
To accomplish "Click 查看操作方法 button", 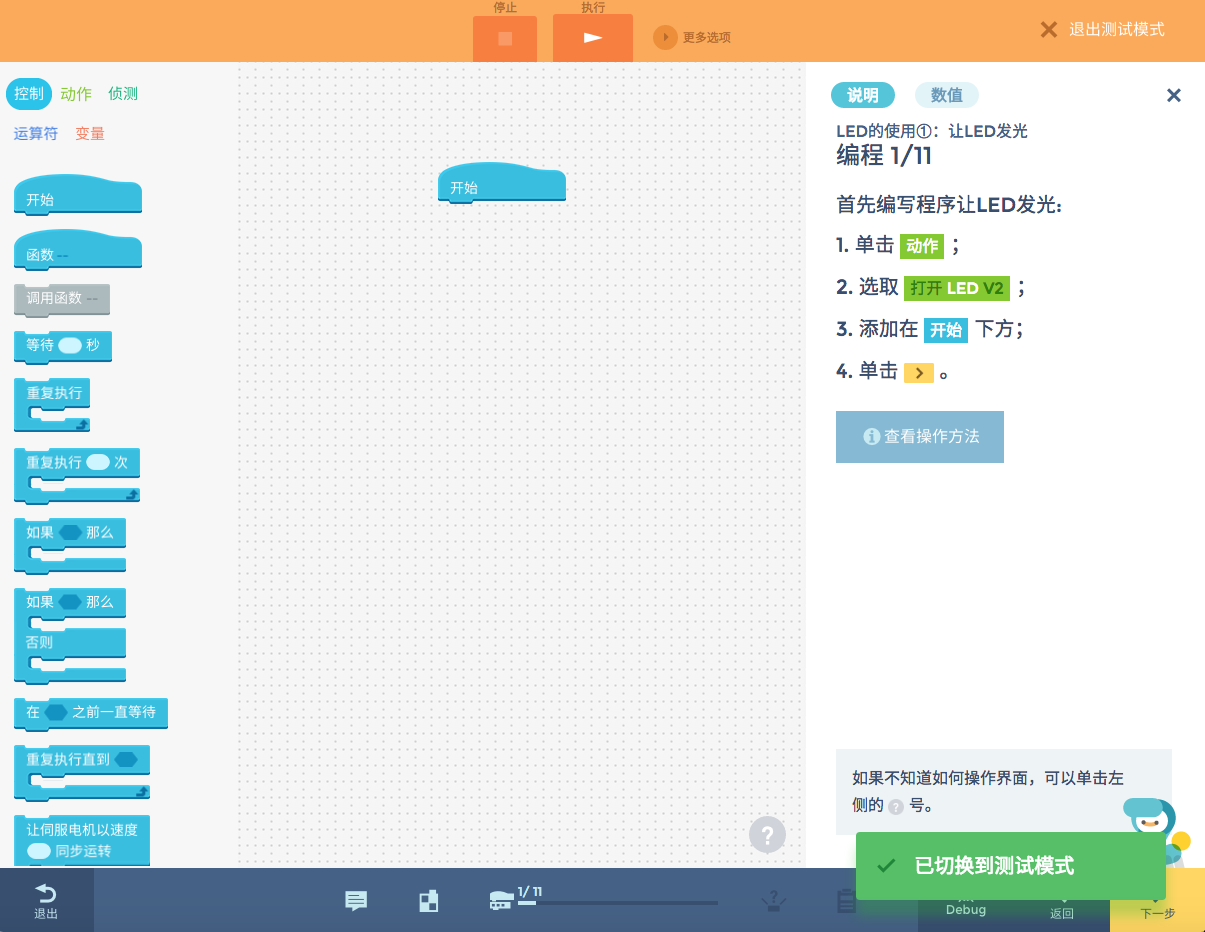I will (919, 437).
